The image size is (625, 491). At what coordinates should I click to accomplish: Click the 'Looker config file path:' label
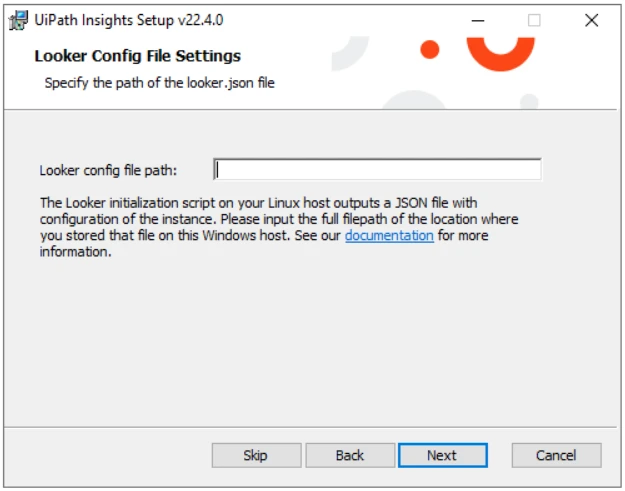[x=108, y=171]
